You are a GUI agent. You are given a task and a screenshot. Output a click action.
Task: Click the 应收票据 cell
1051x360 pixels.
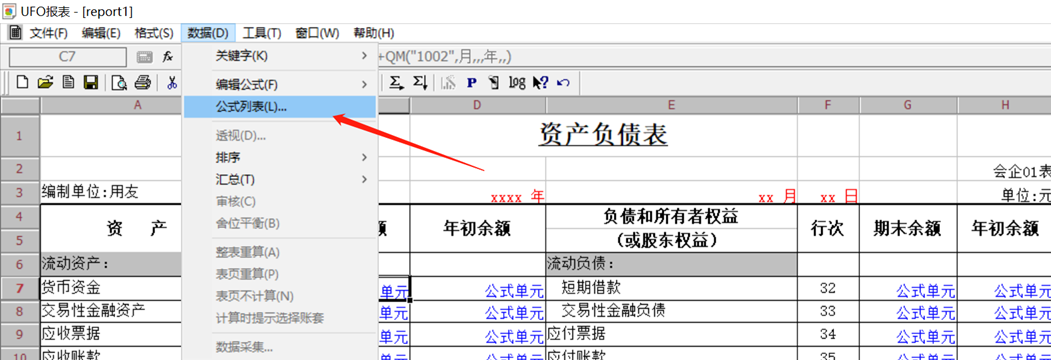(x=111, y=333)
